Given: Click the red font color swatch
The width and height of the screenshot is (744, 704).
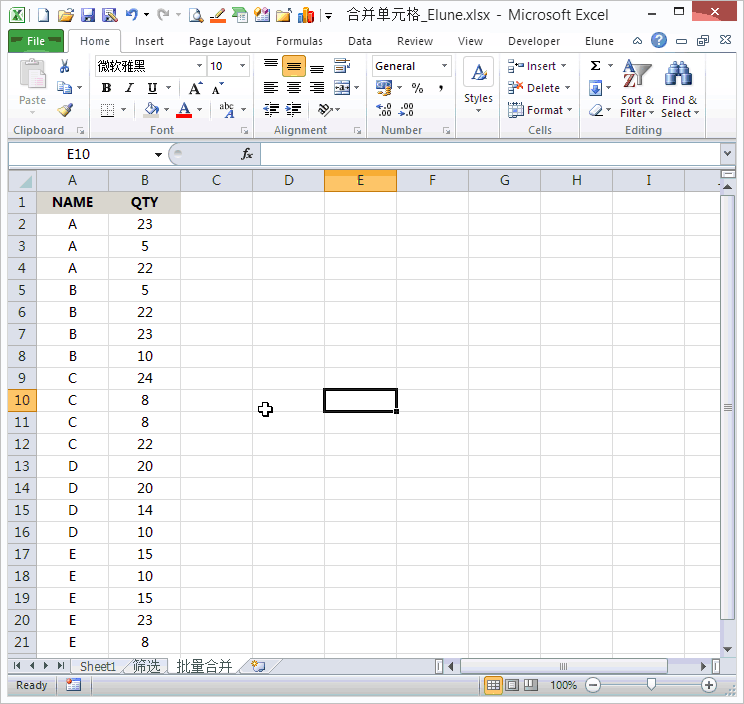Looking at the screenshot, I should pyautogui.click(x=184, y=110).
